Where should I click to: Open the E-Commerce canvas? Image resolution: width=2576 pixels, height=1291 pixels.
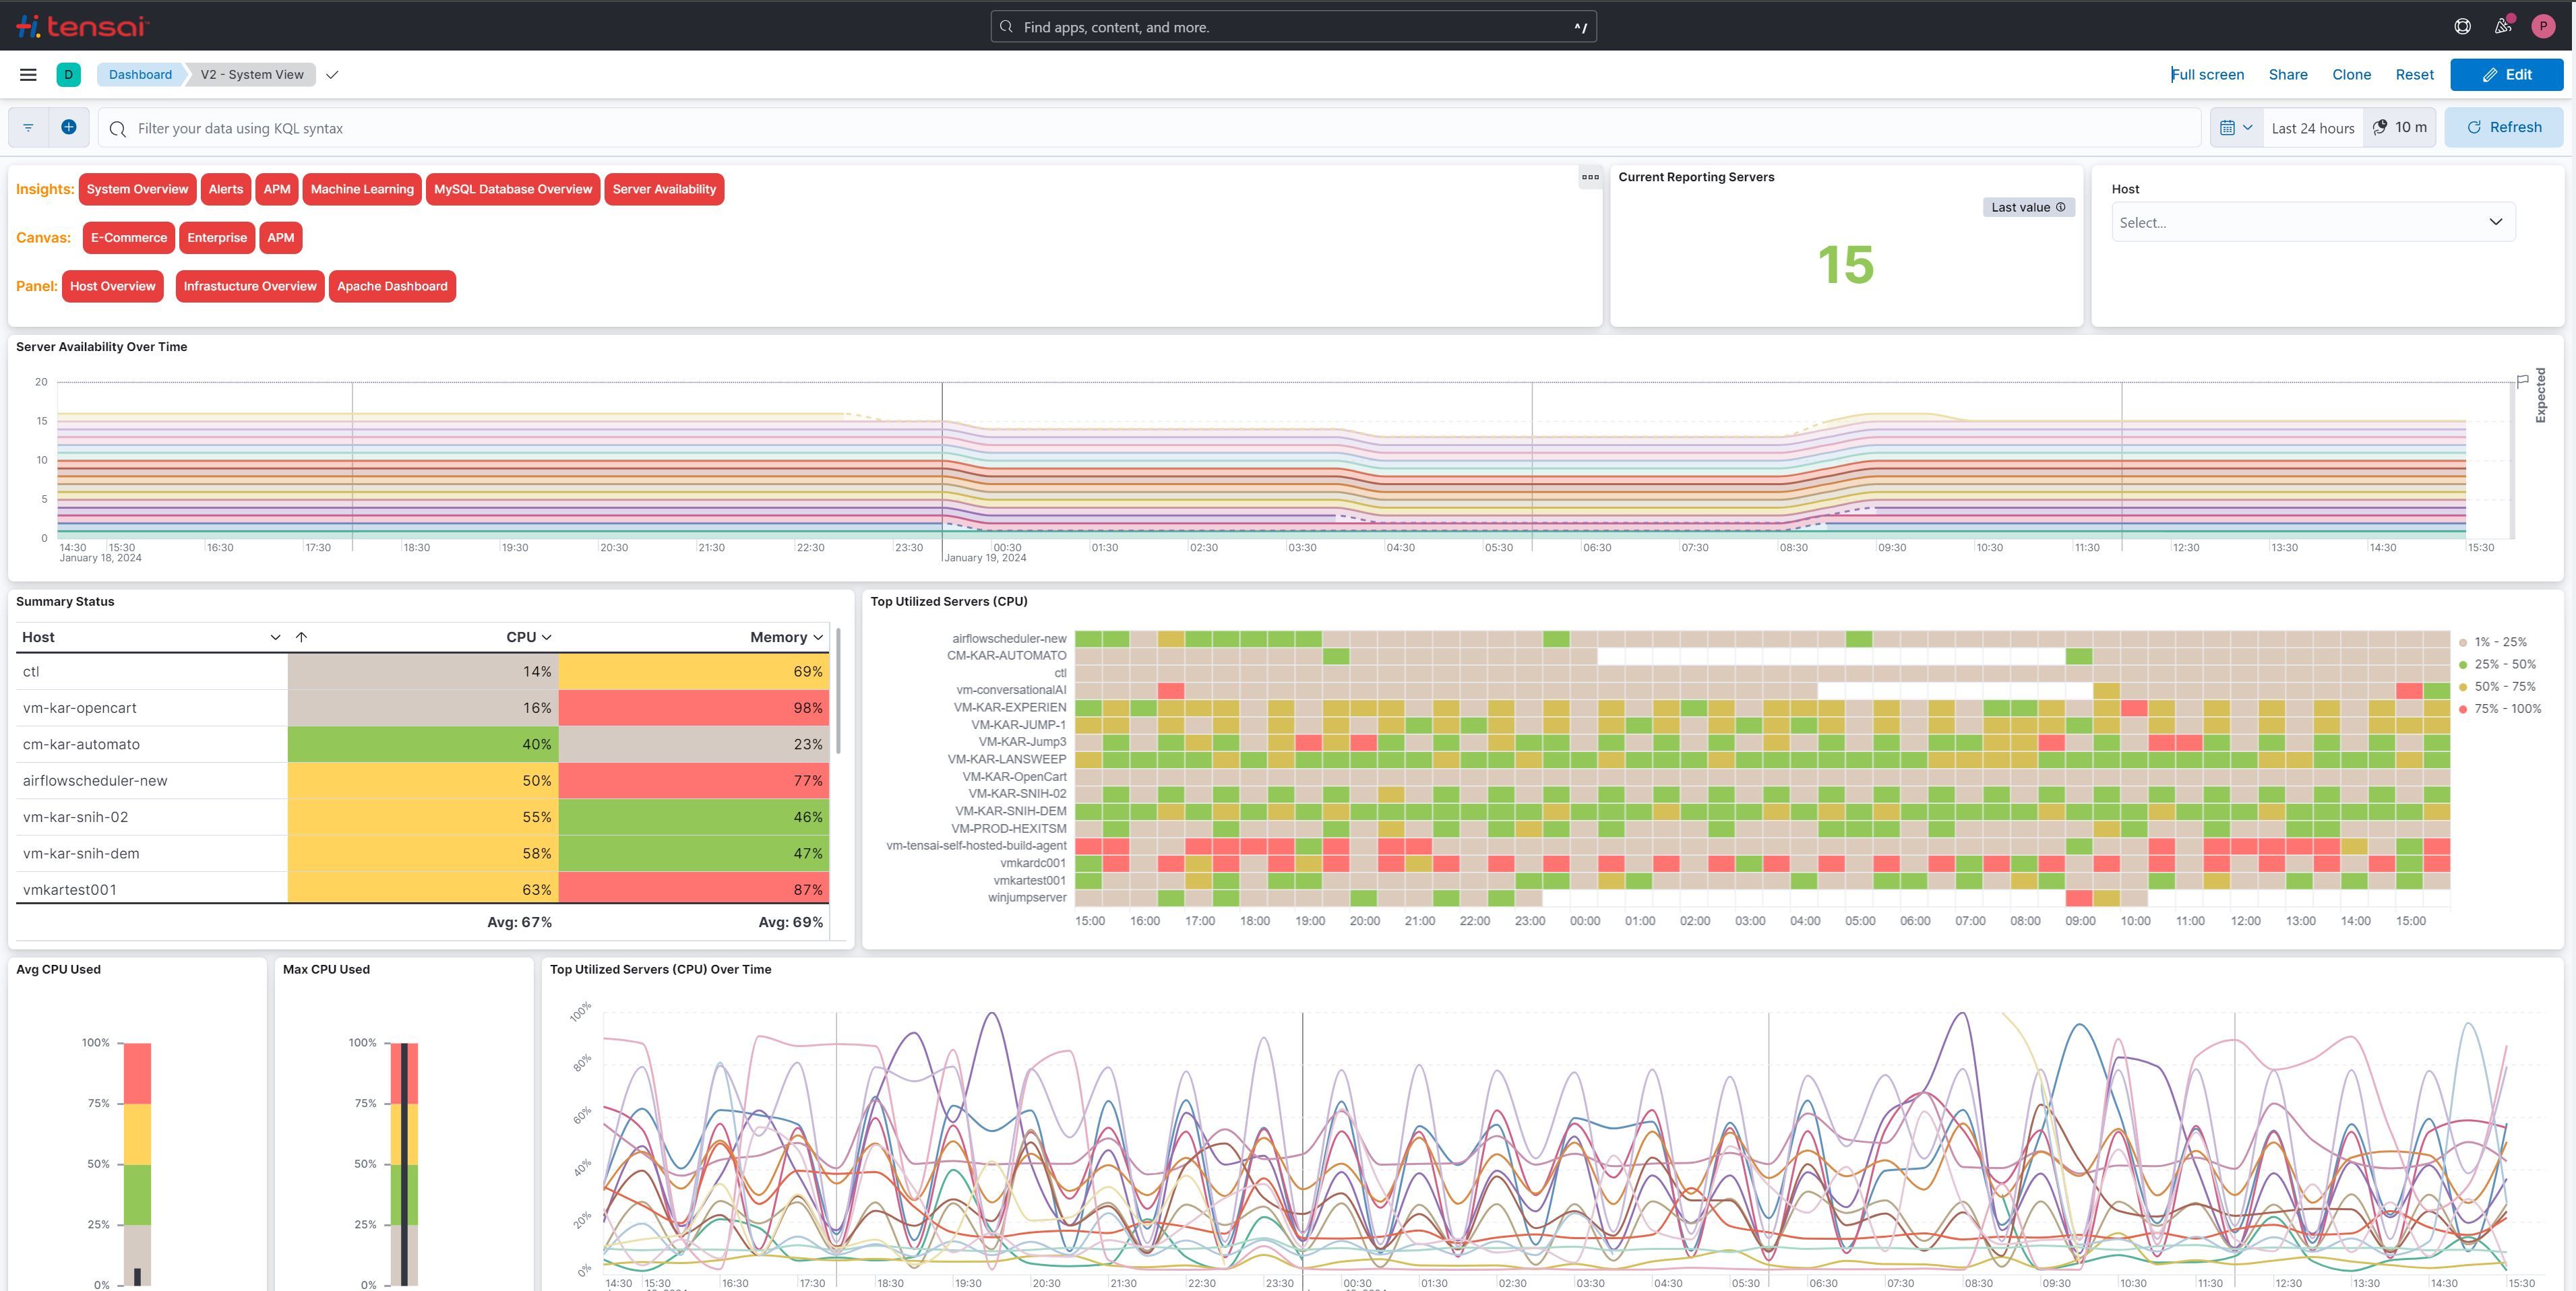pos(129,238)
